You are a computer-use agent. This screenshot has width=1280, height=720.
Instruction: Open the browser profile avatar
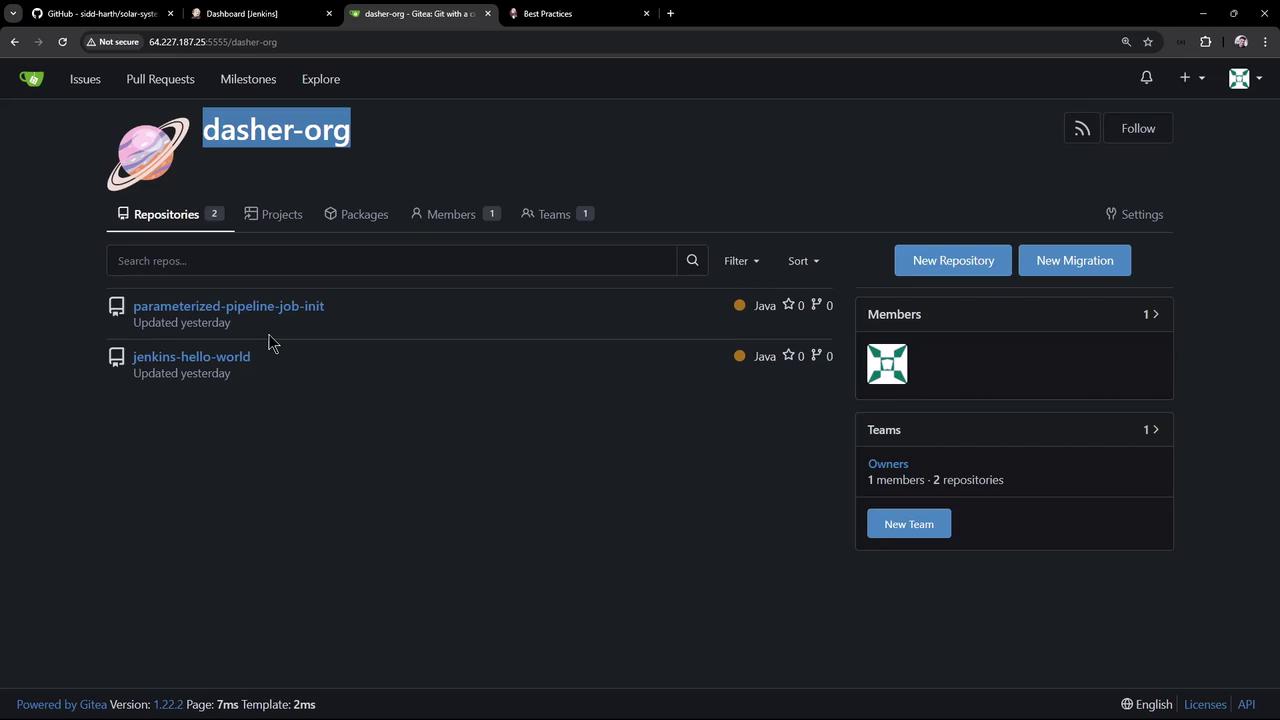click(x=1241, y=42)
